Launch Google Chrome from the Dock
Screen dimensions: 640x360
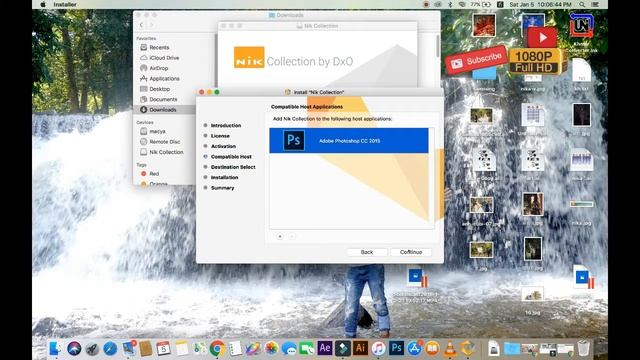point(217,349)
